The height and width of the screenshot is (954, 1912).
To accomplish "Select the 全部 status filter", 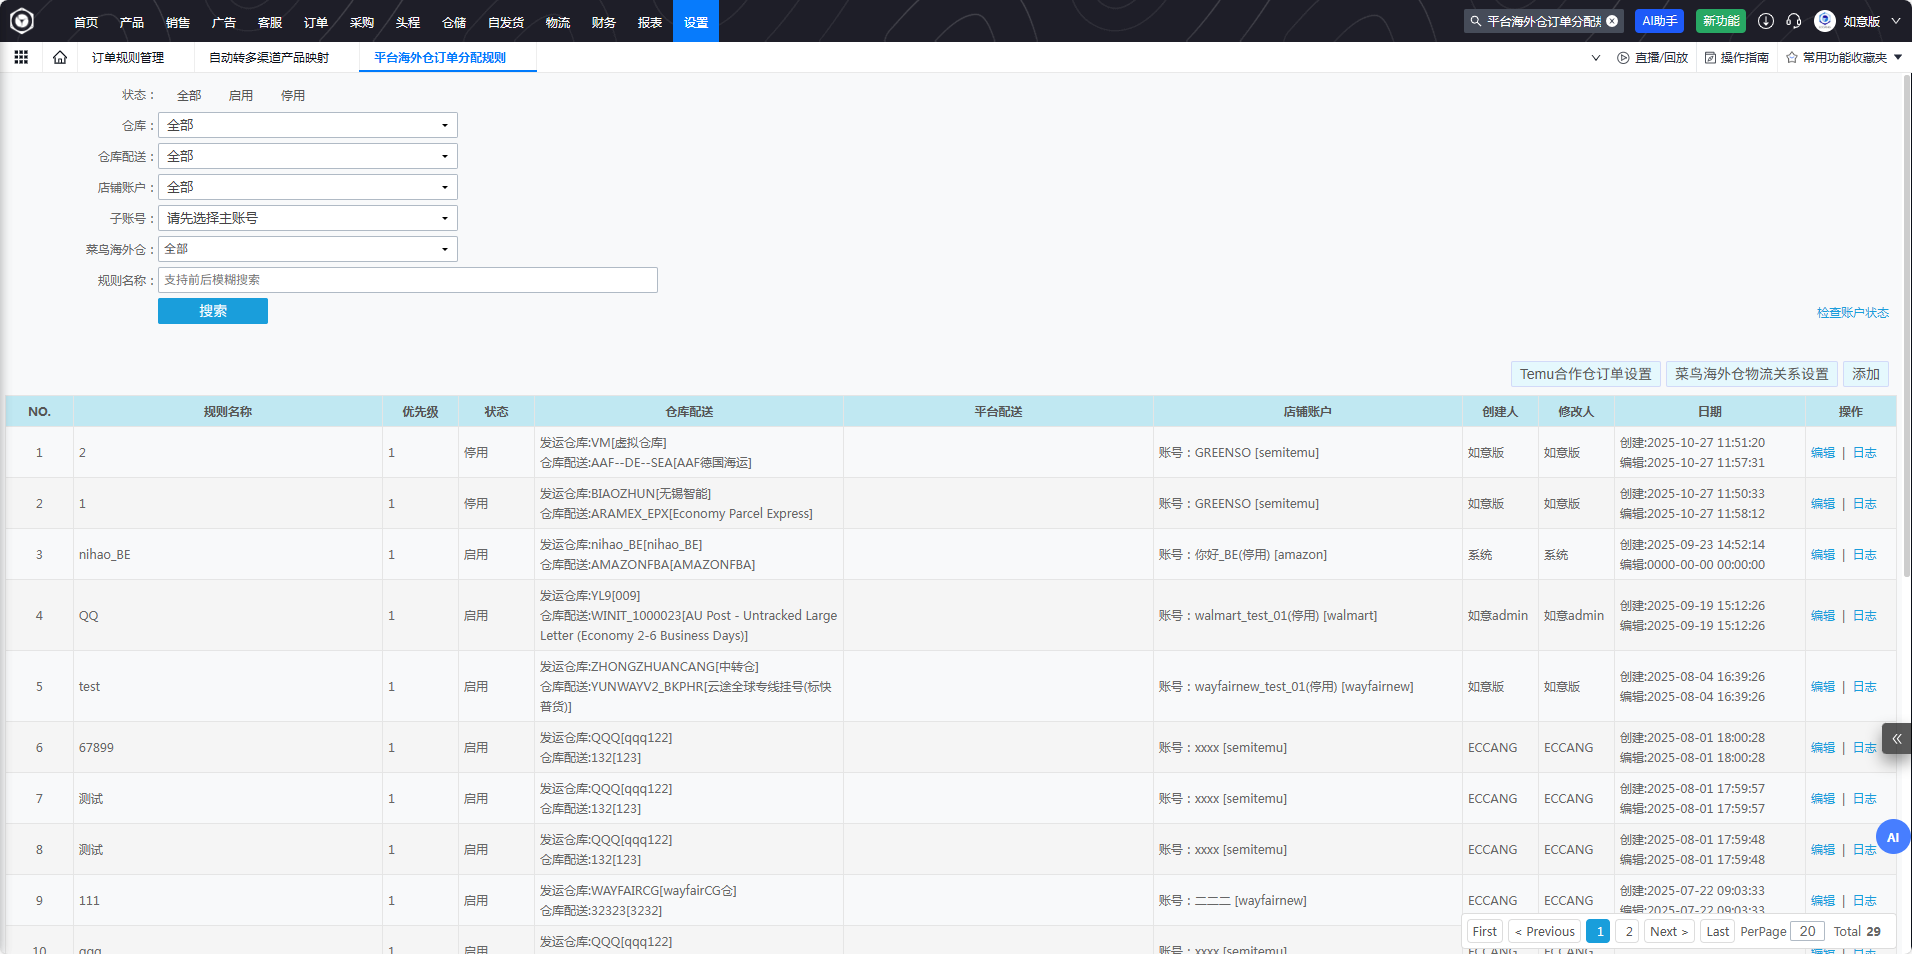I will tap(189, 96).
